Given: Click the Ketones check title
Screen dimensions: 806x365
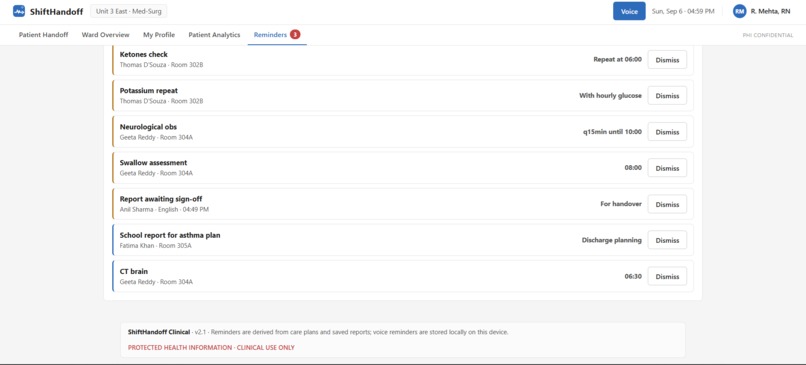Looking at the screenshot, I should pos(143,54).
